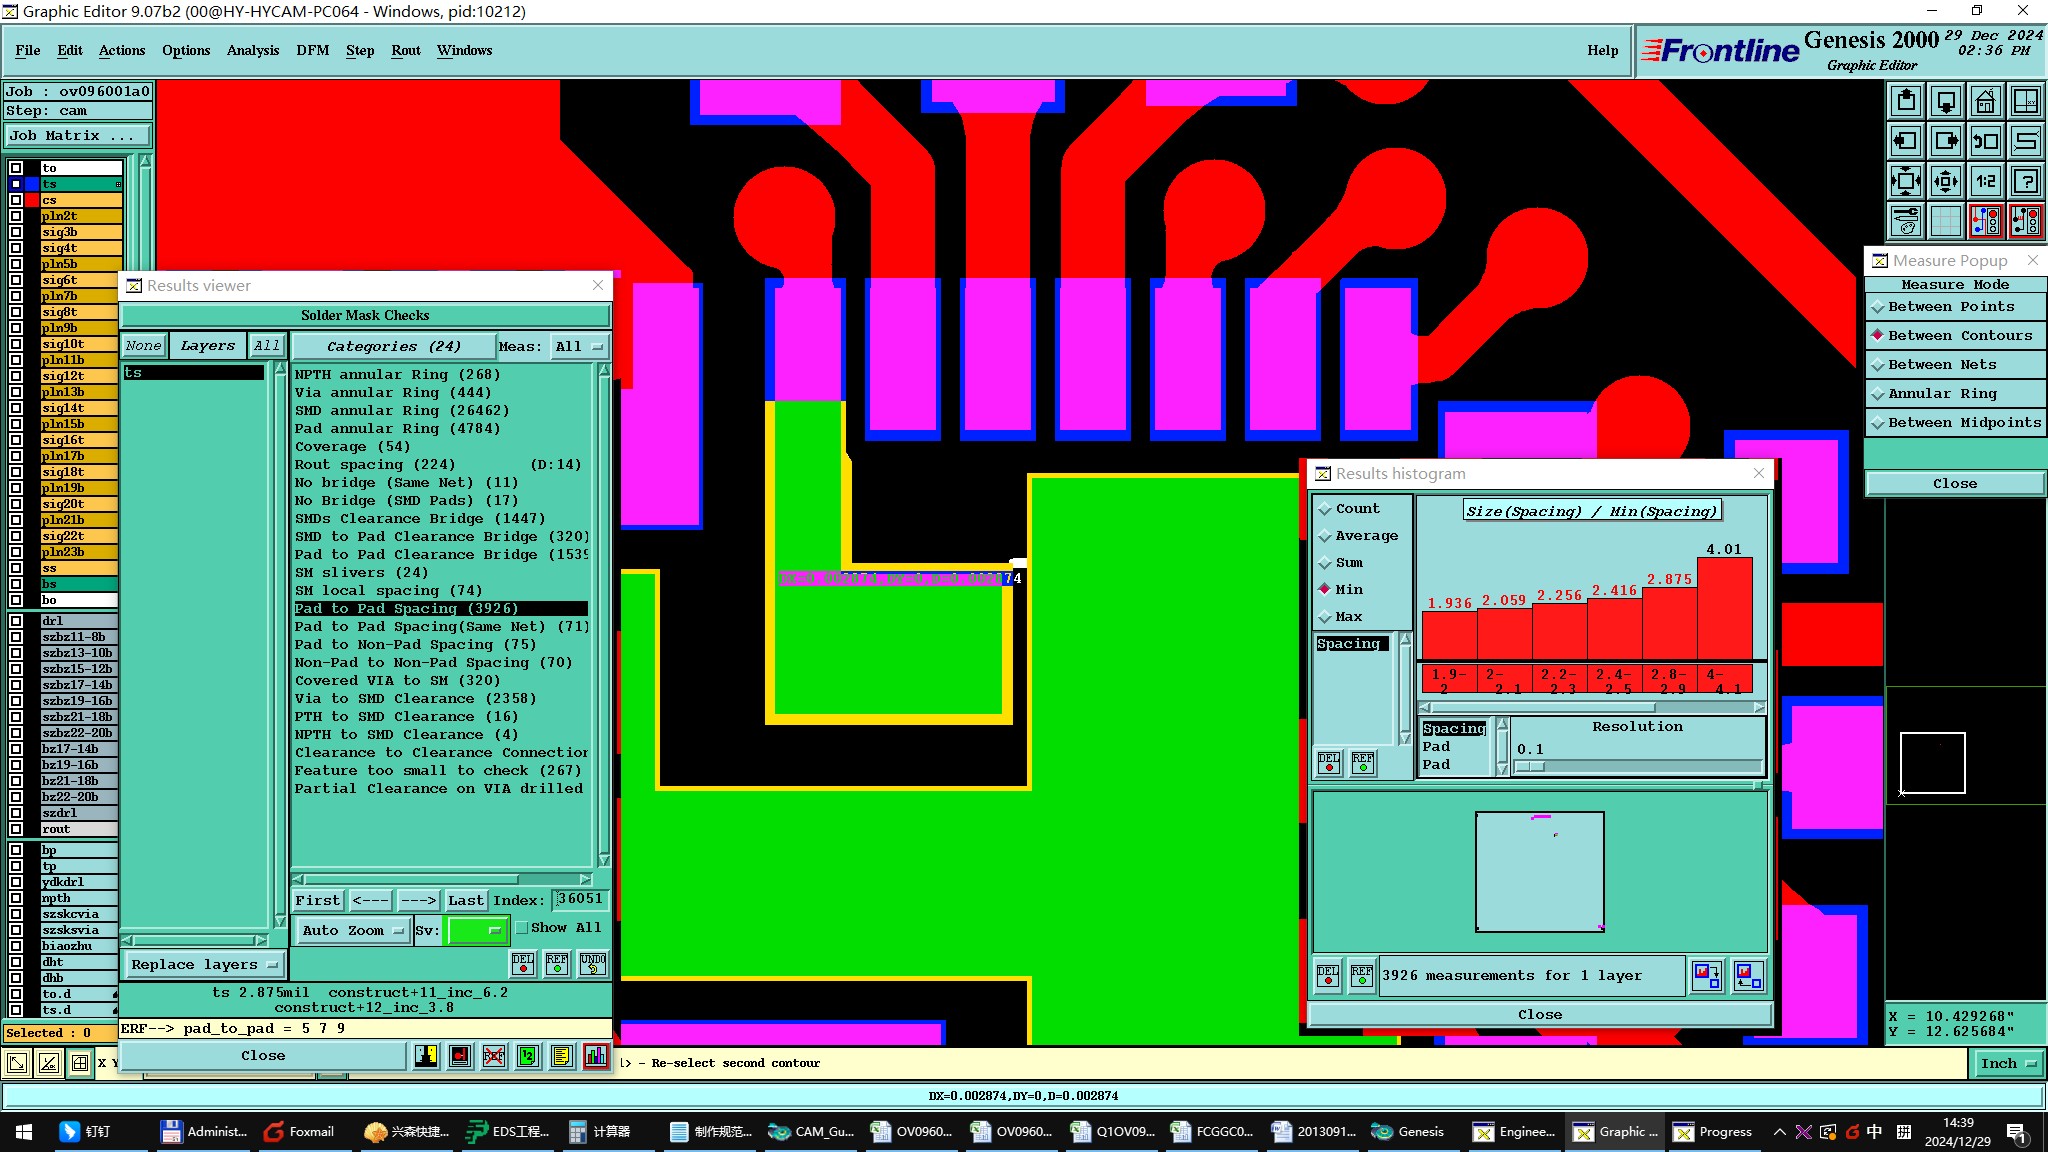The width and height of the screenshot is (2048, 1152).
Task: Click the pan left arrow icon
Action: 1905,141
